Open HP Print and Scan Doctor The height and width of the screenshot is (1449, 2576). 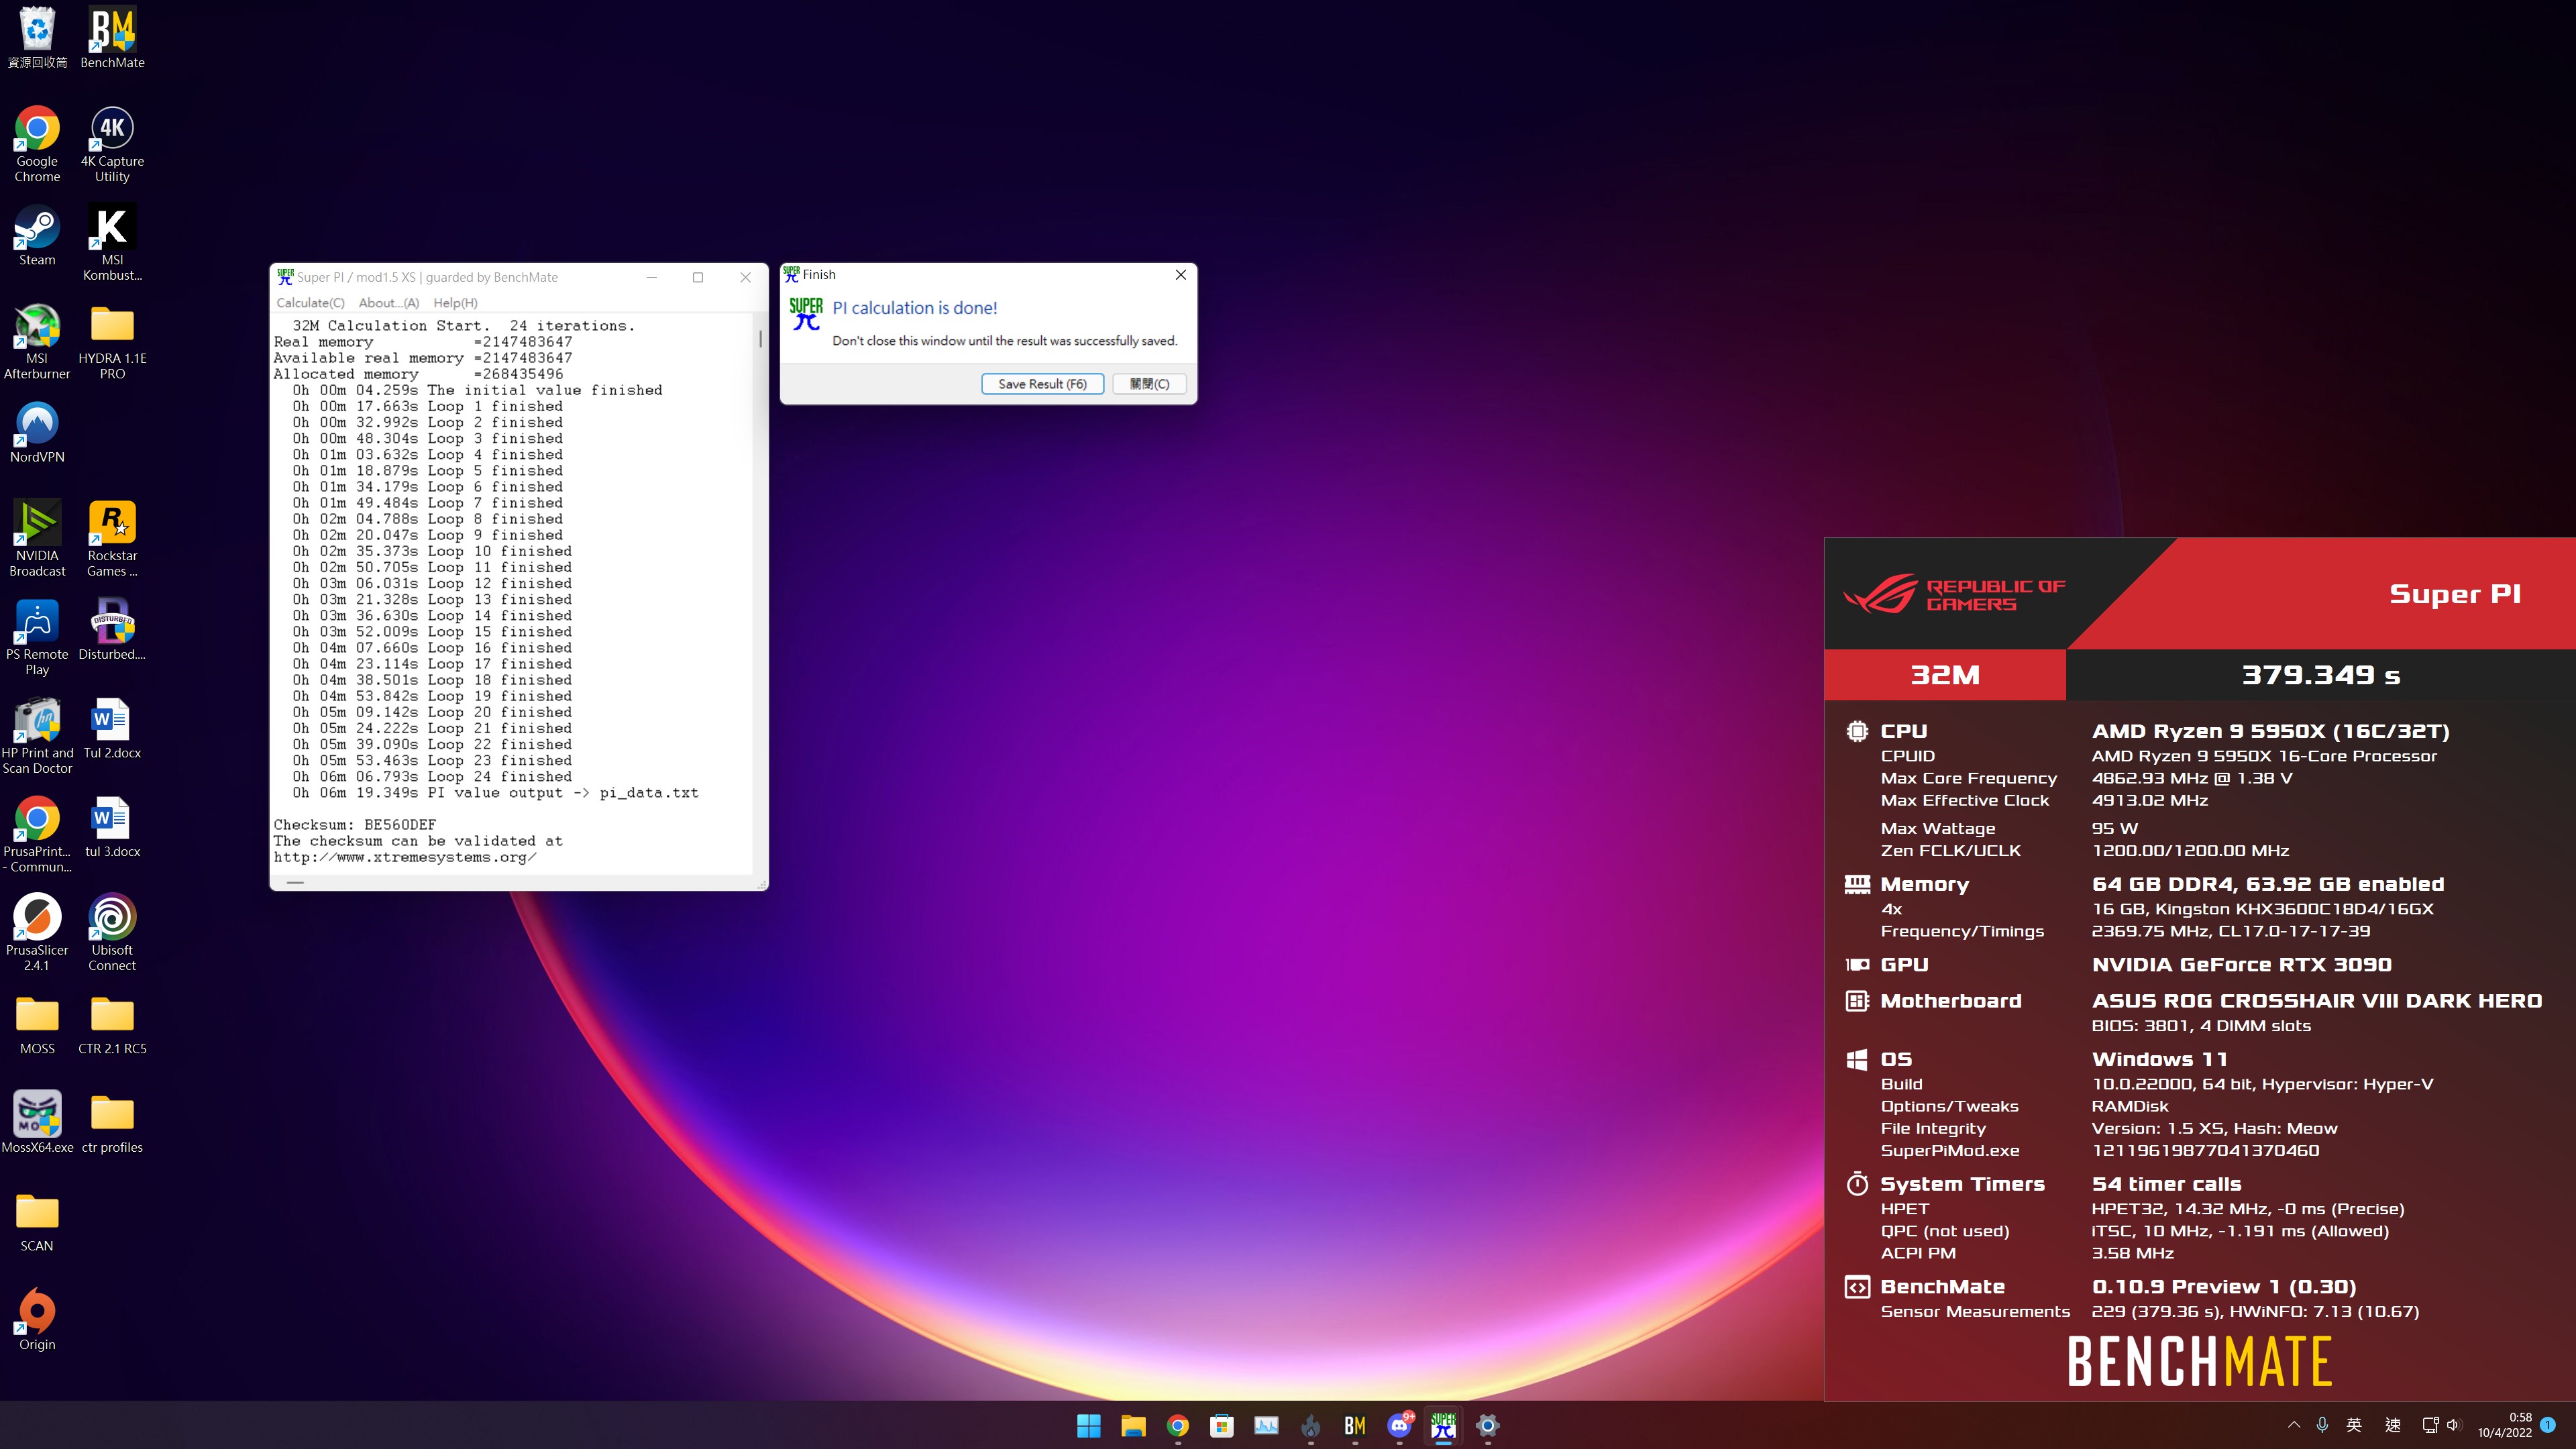[x=37, y=736]
